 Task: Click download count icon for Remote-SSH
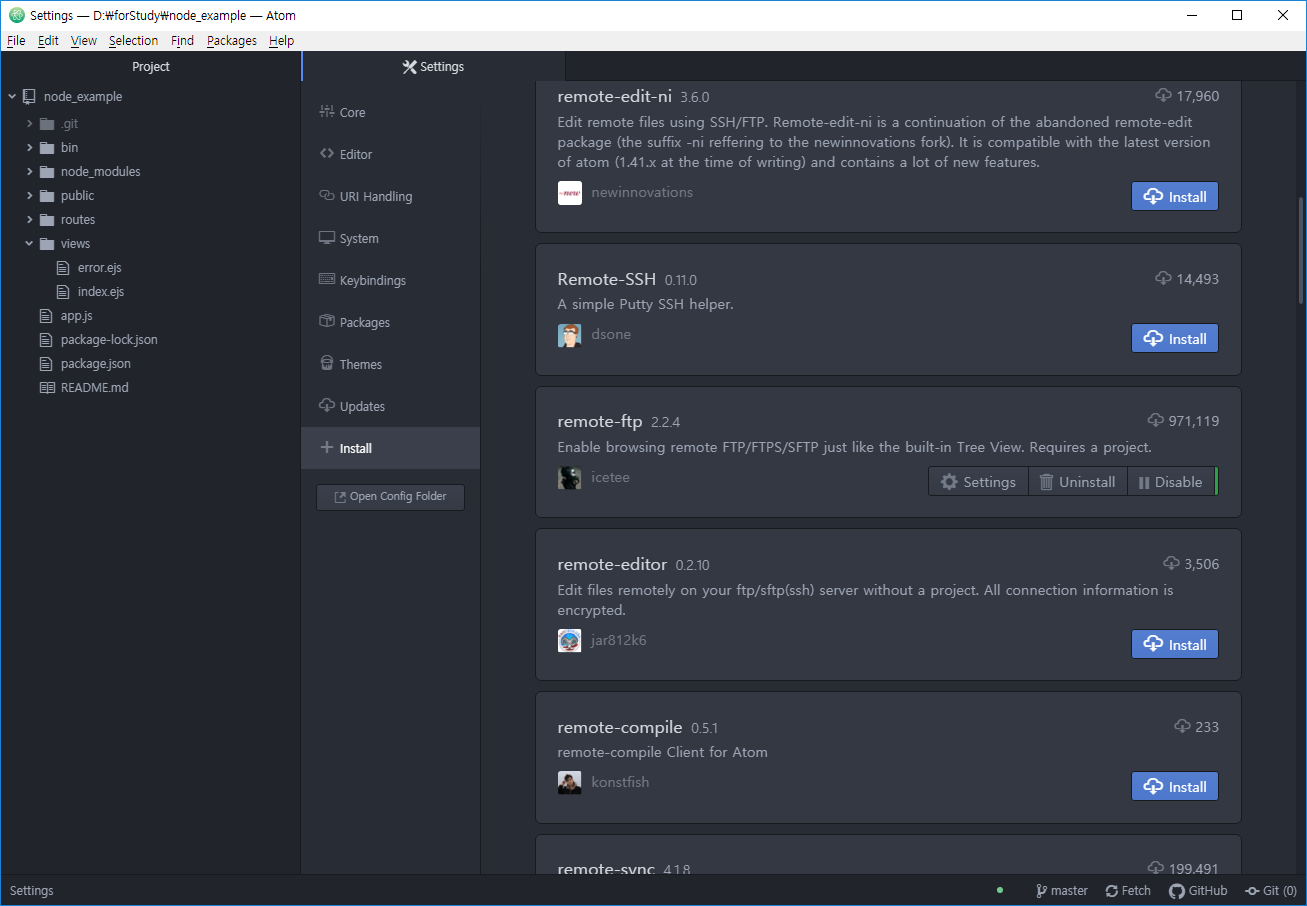click(1163, 279)
